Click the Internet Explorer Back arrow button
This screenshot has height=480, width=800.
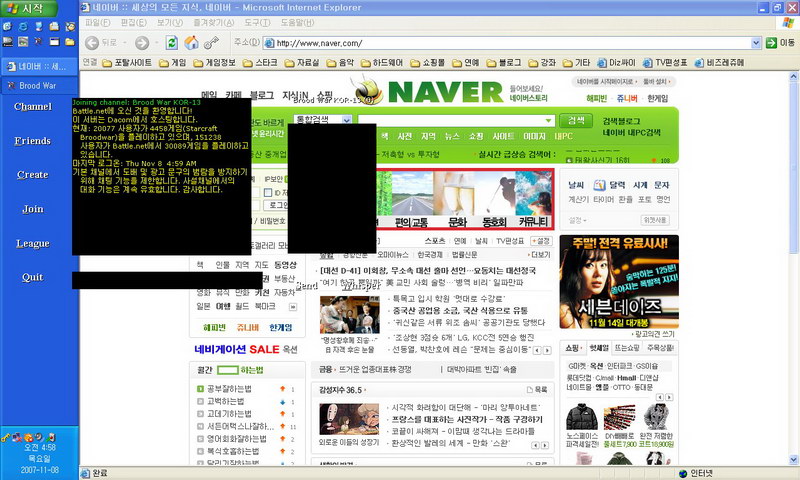(x=92, y=43)
